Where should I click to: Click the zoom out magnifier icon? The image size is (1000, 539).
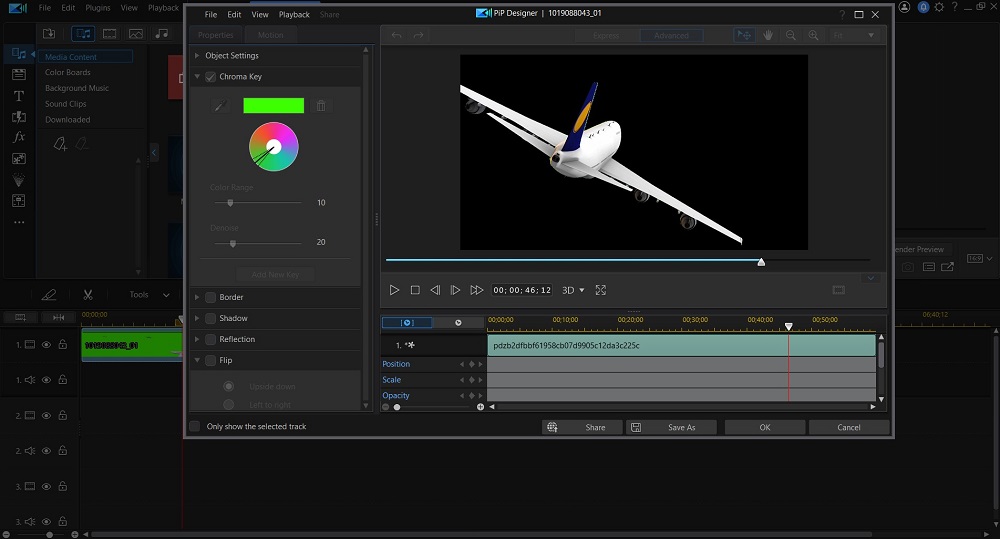[x=791, y=35]
